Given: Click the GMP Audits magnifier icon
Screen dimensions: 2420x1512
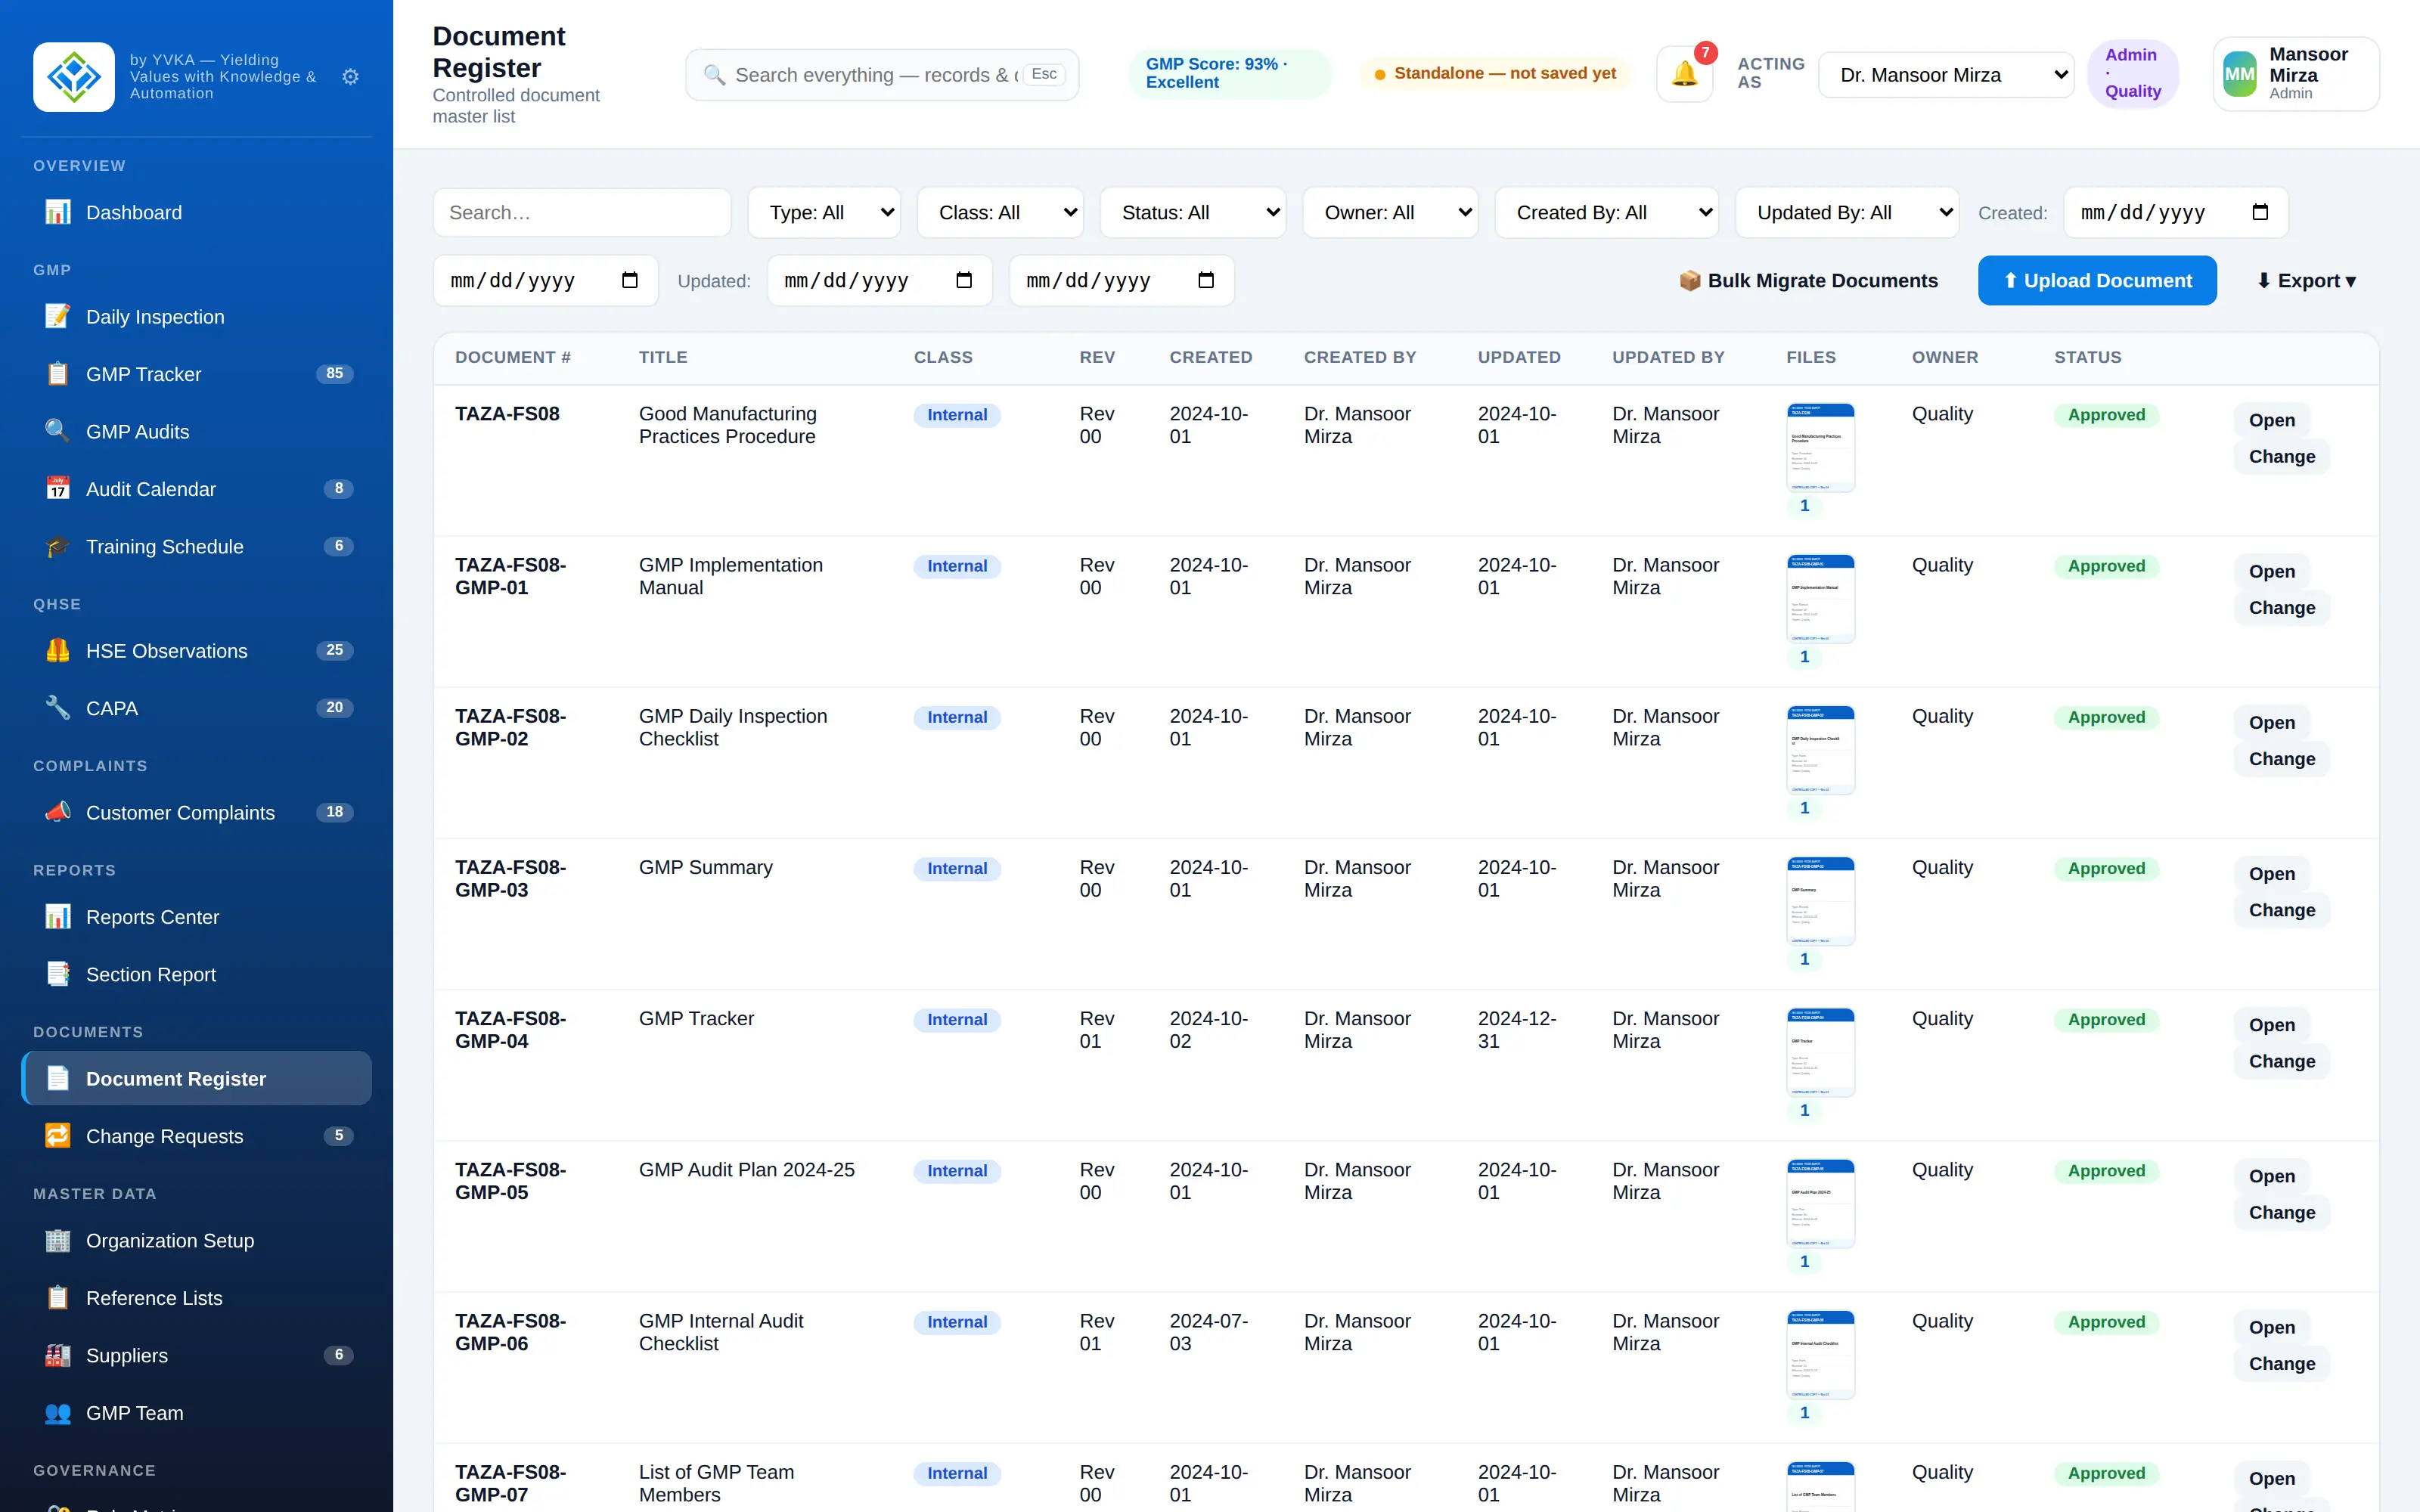Looking at the screenshot, I should click(58, 431).
